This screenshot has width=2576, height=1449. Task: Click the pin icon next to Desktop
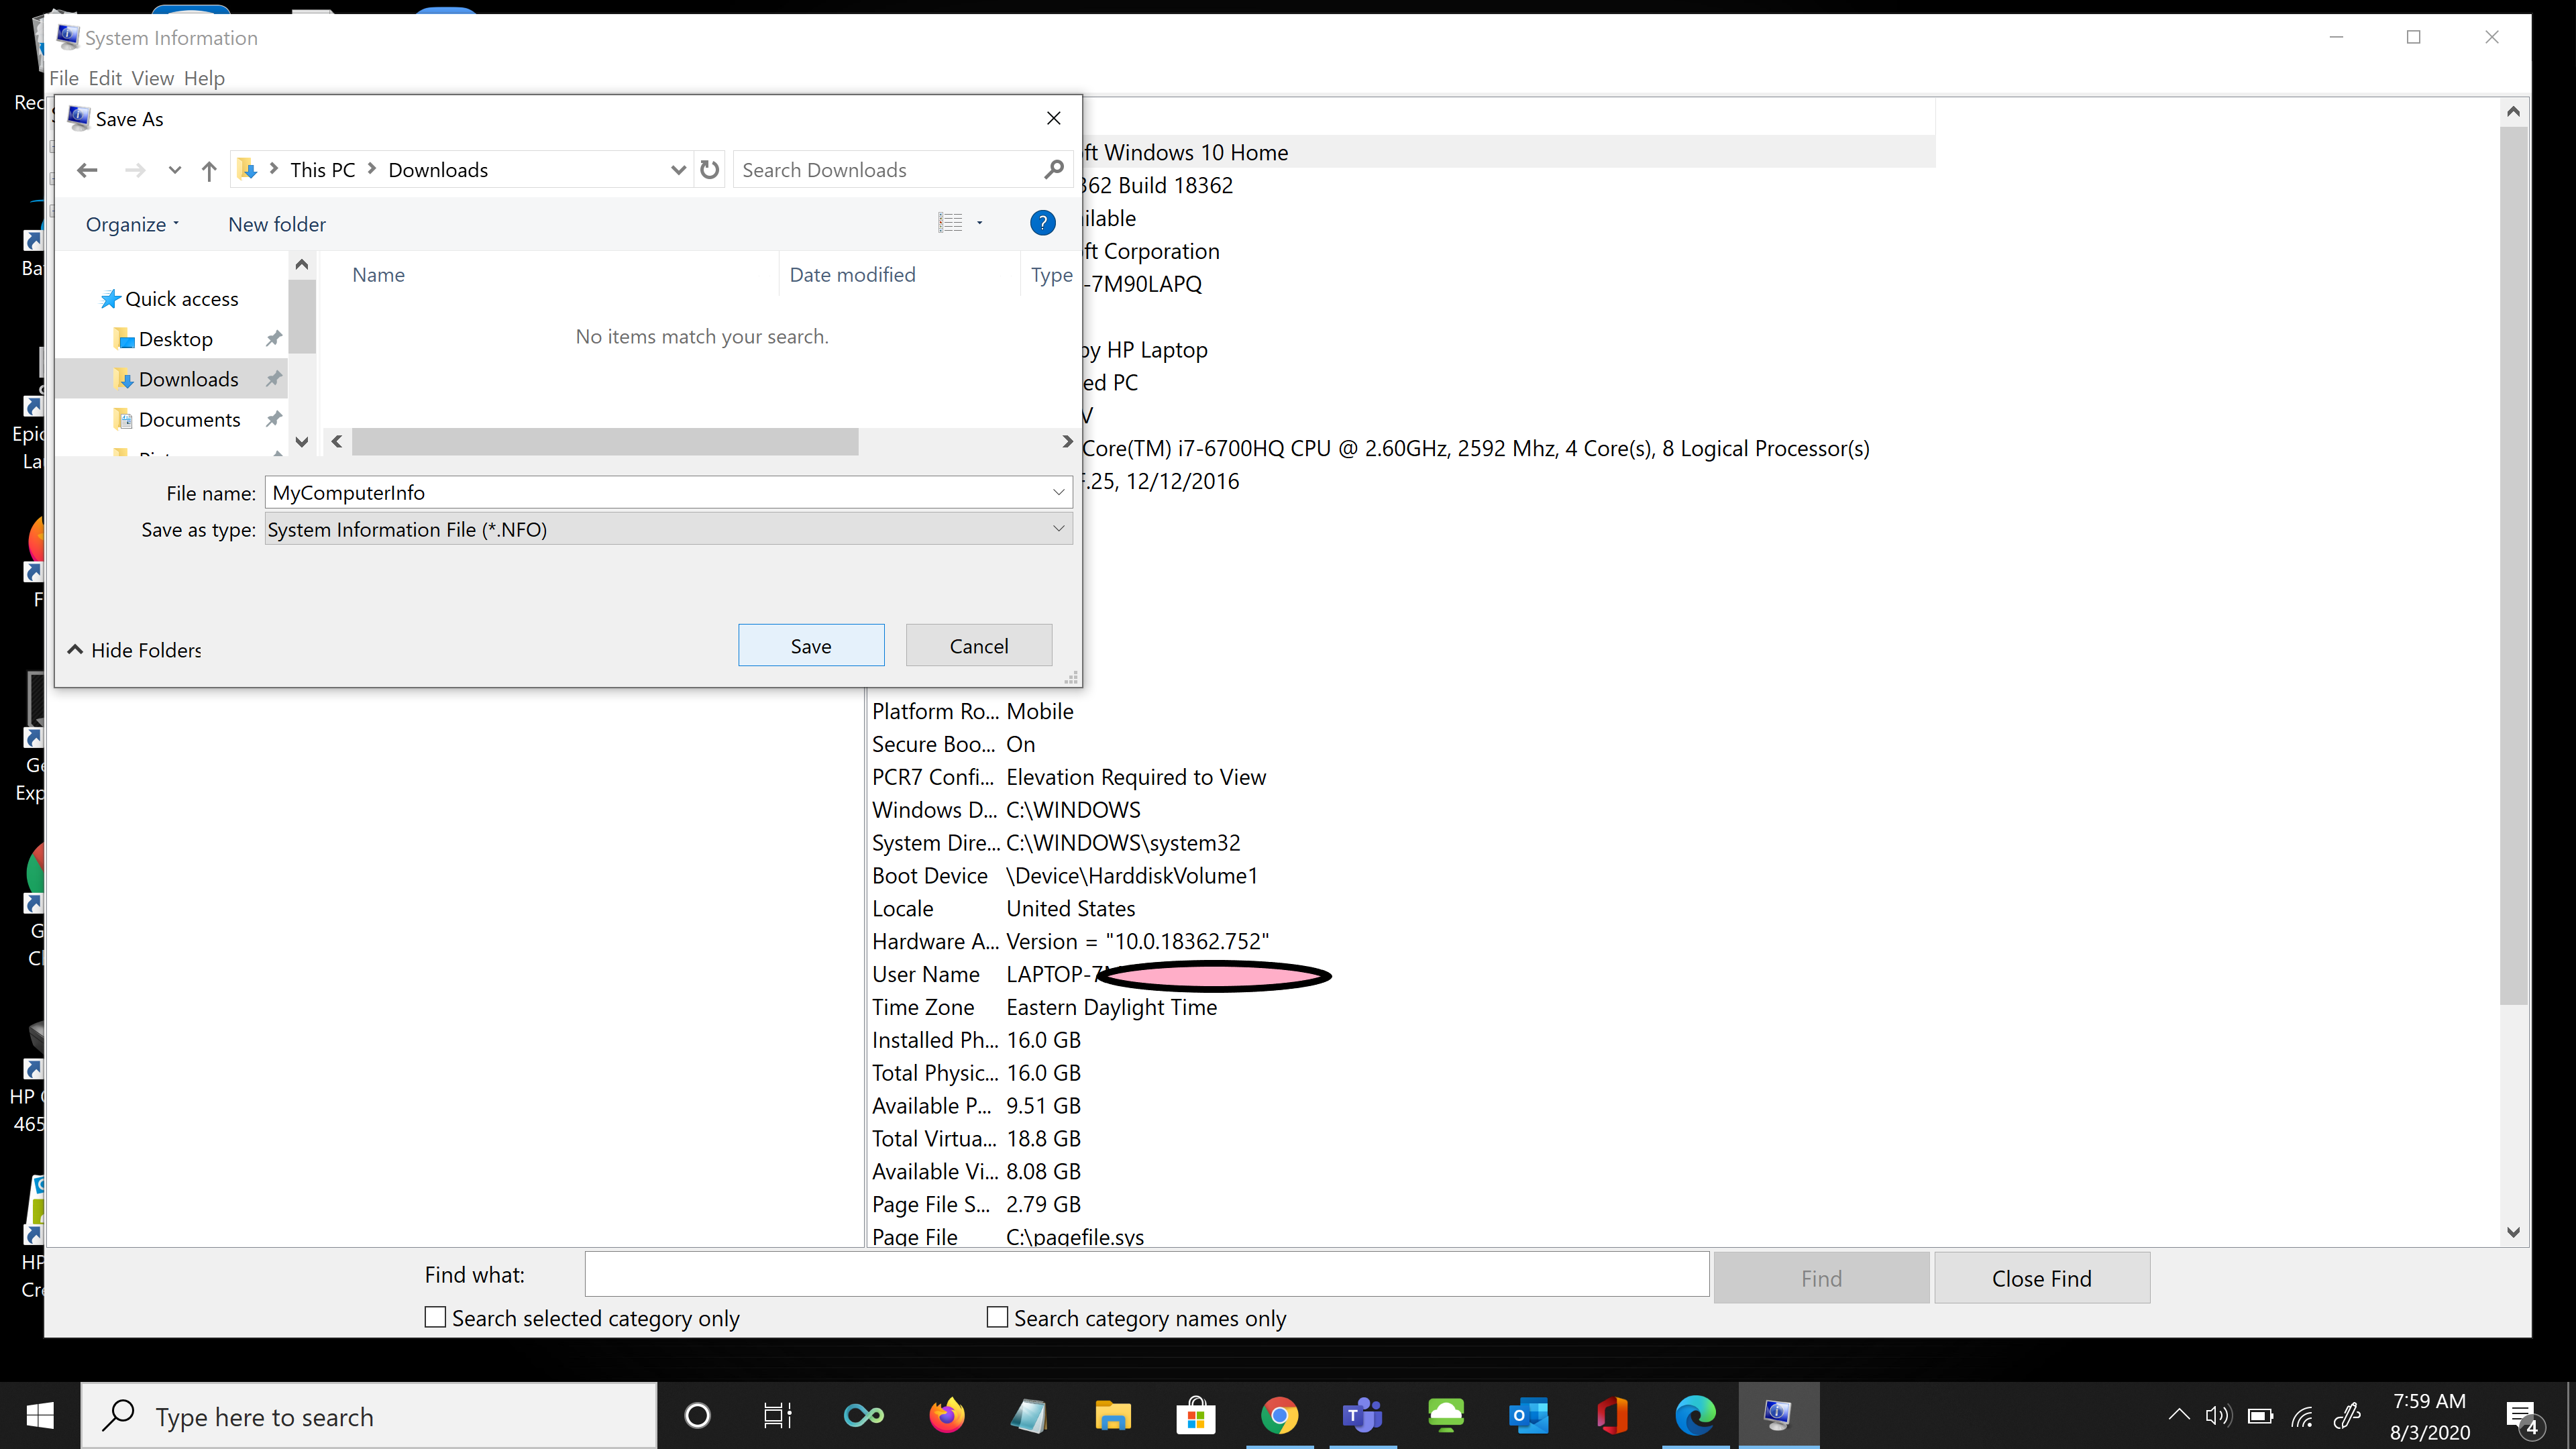click(x=273, y=339)
